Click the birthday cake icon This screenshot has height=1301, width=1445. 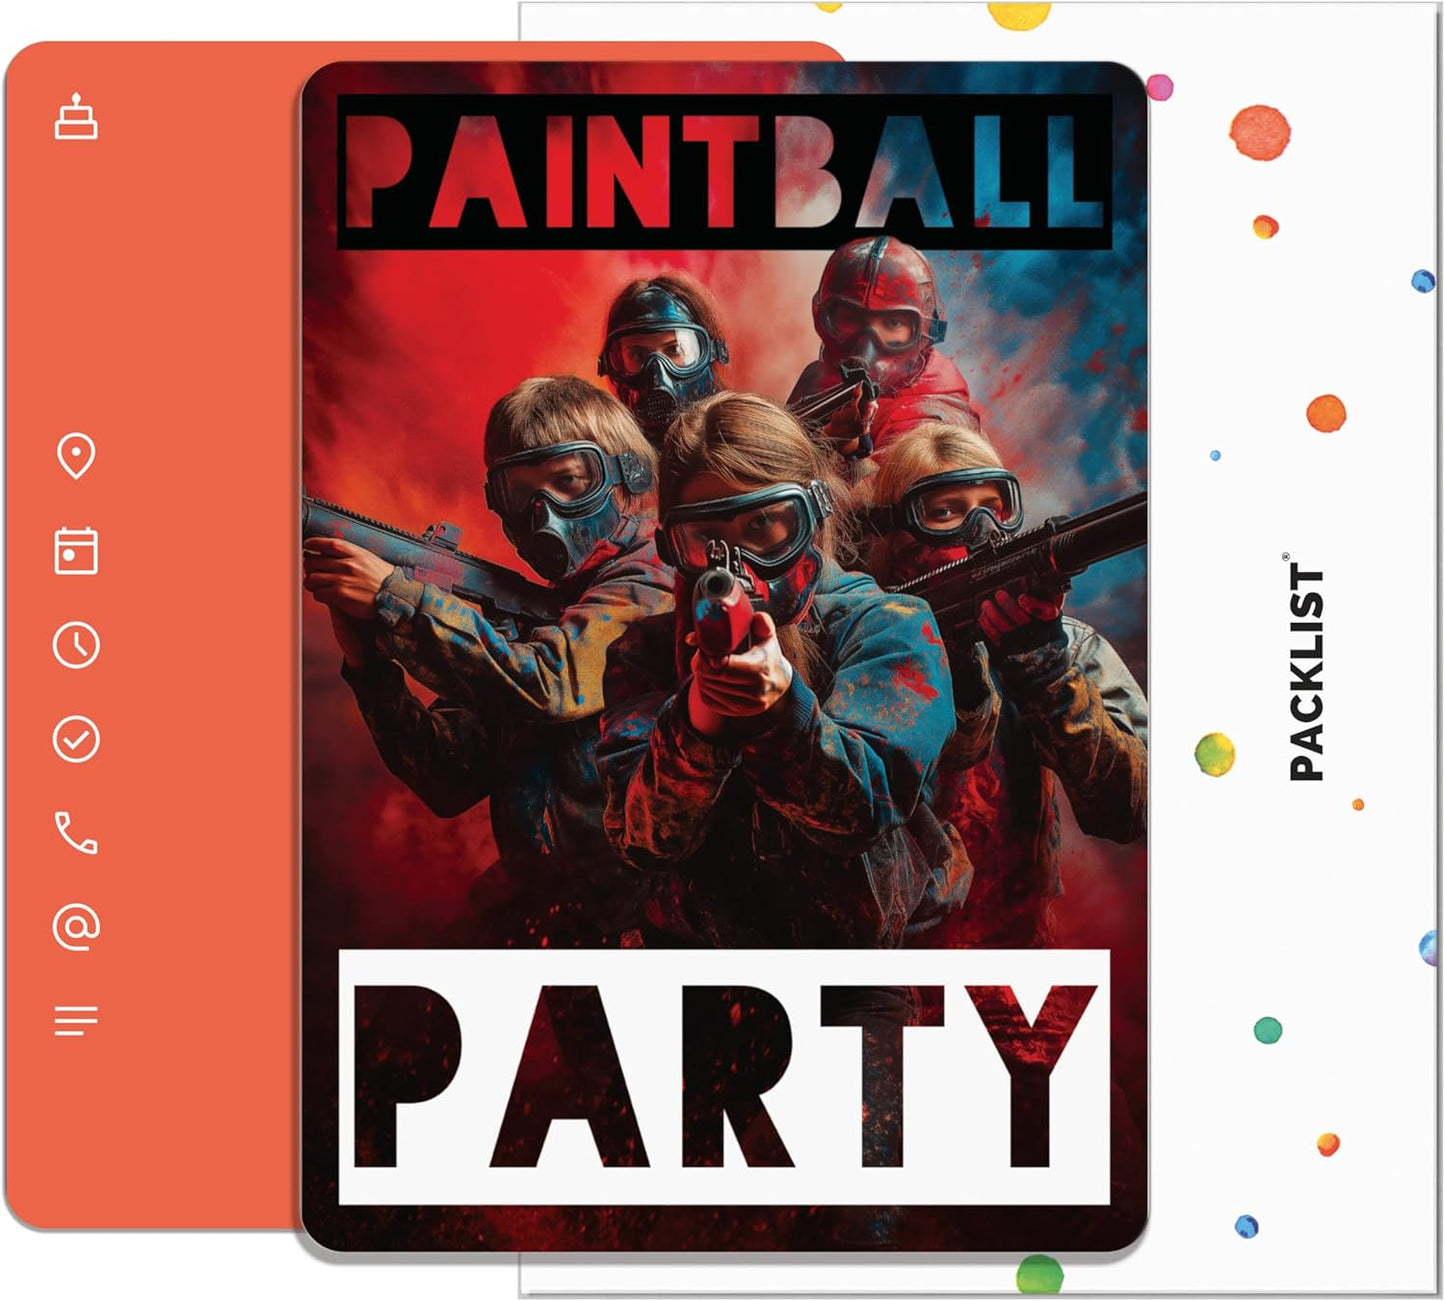[x=76, y=116]
